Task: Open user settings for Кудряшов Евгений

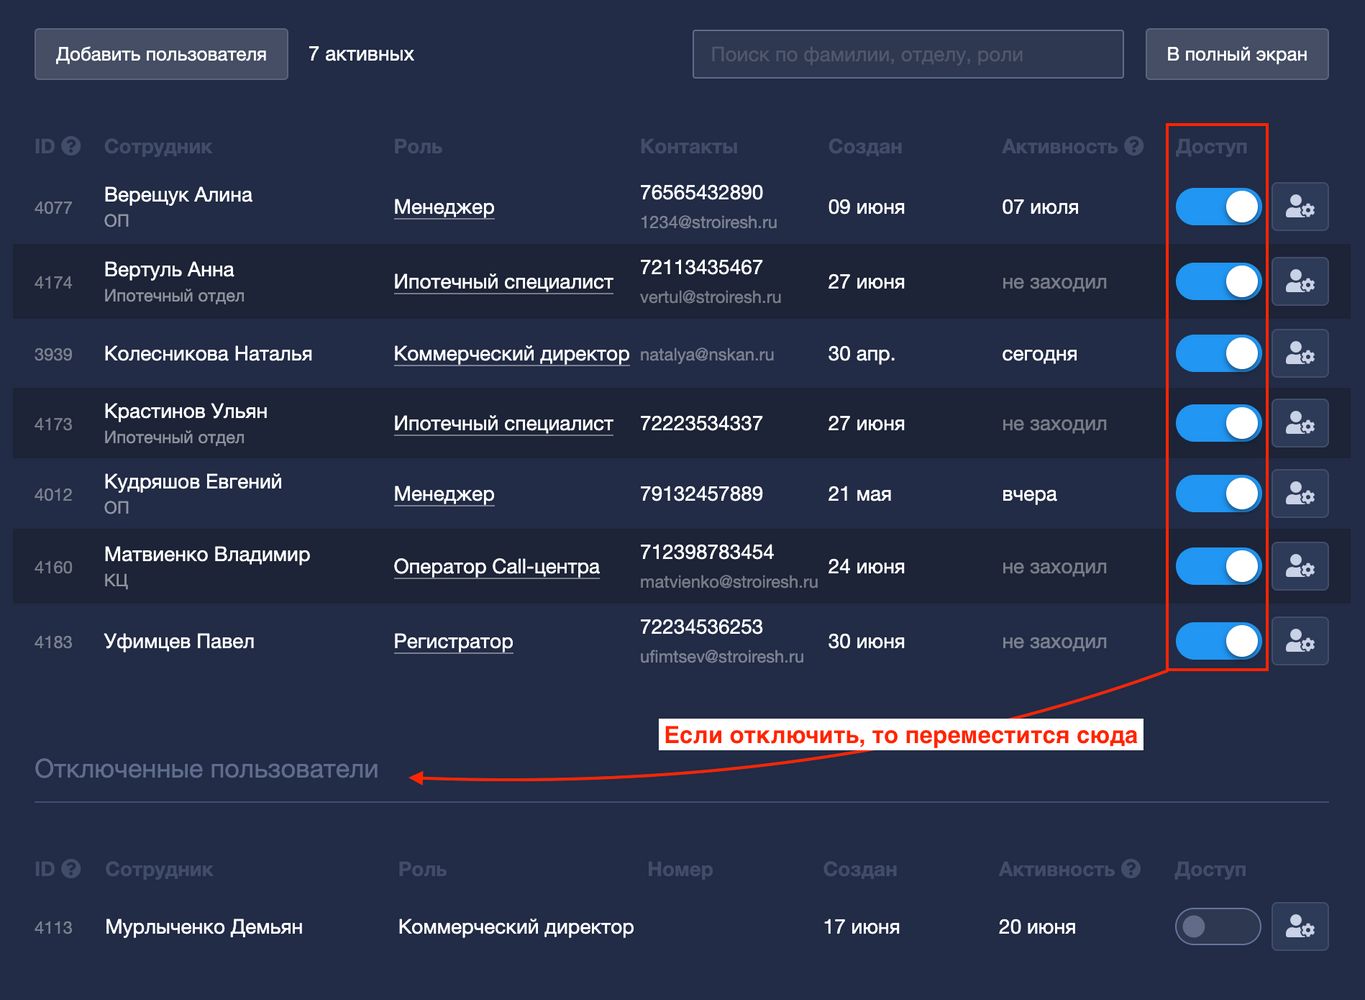Action: coord(1299,494)
